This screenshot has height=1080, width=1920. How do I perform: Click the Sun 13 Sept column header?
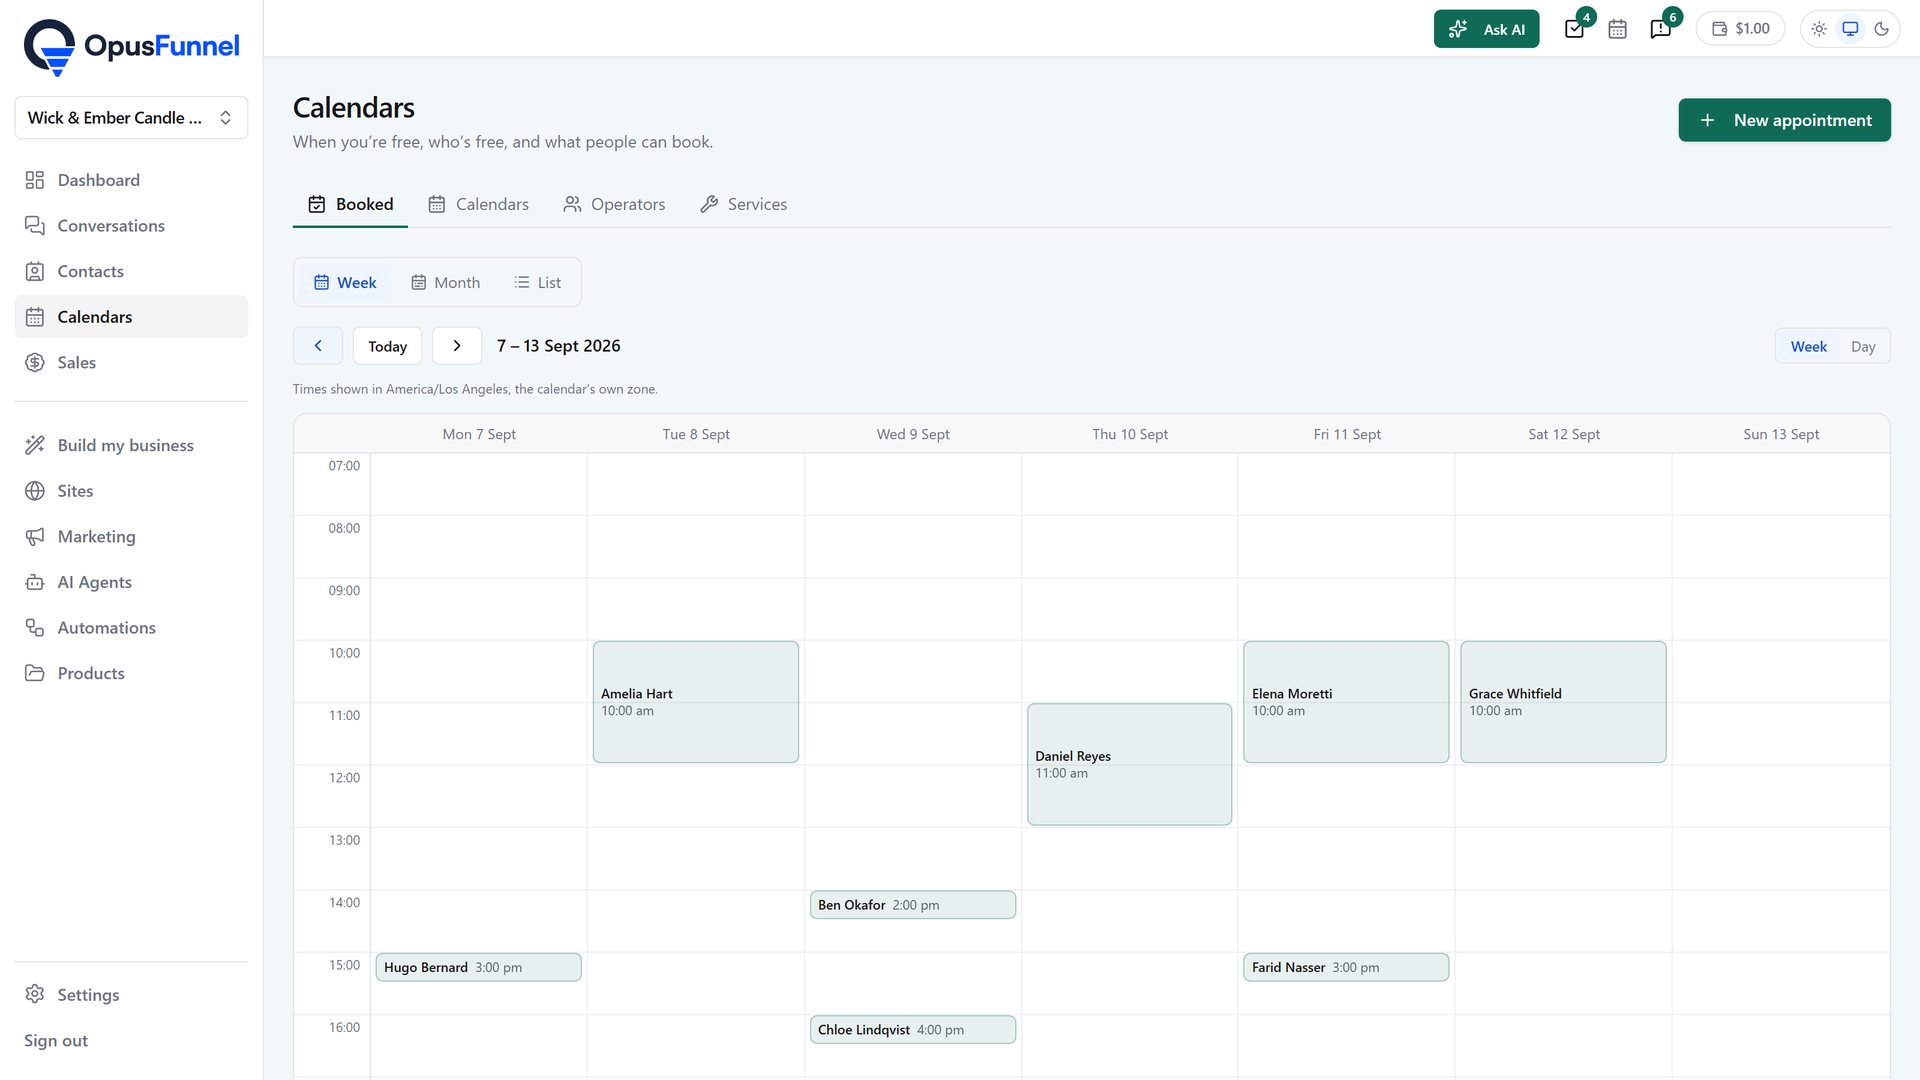click(1781, 434)
